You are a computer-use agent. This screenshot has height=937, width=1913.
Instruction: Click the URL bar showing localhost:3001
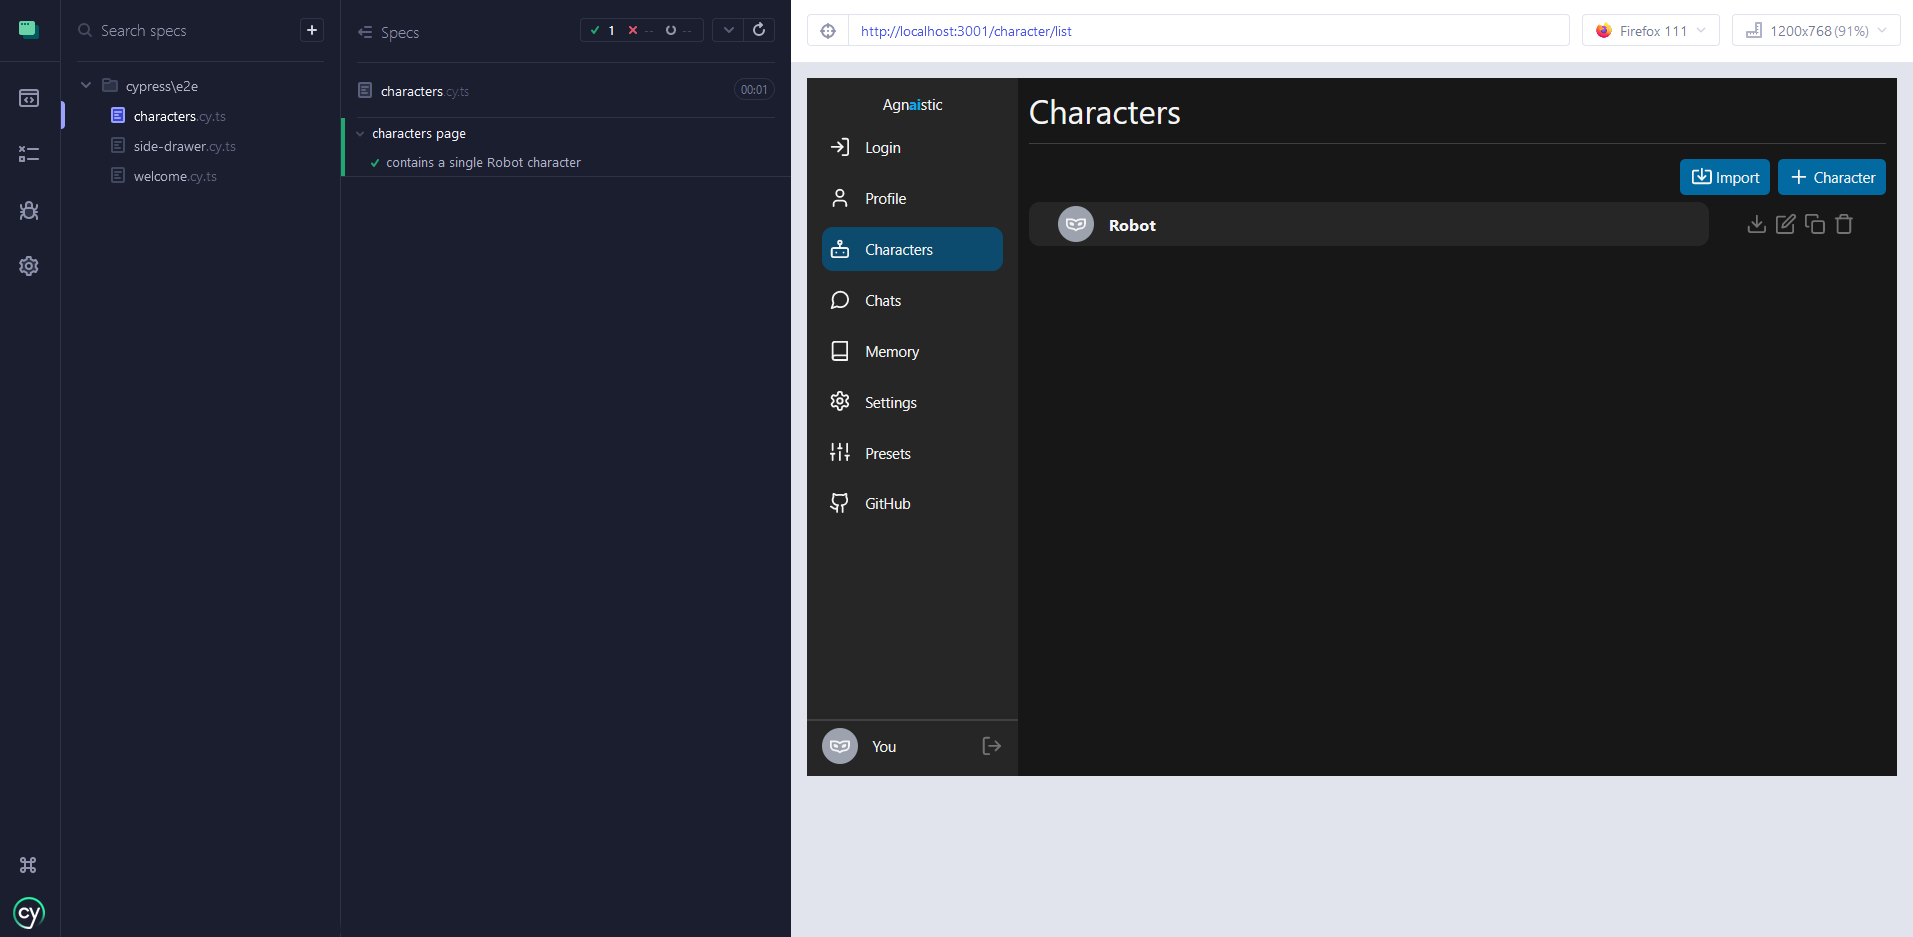[x=1208, y=31]
